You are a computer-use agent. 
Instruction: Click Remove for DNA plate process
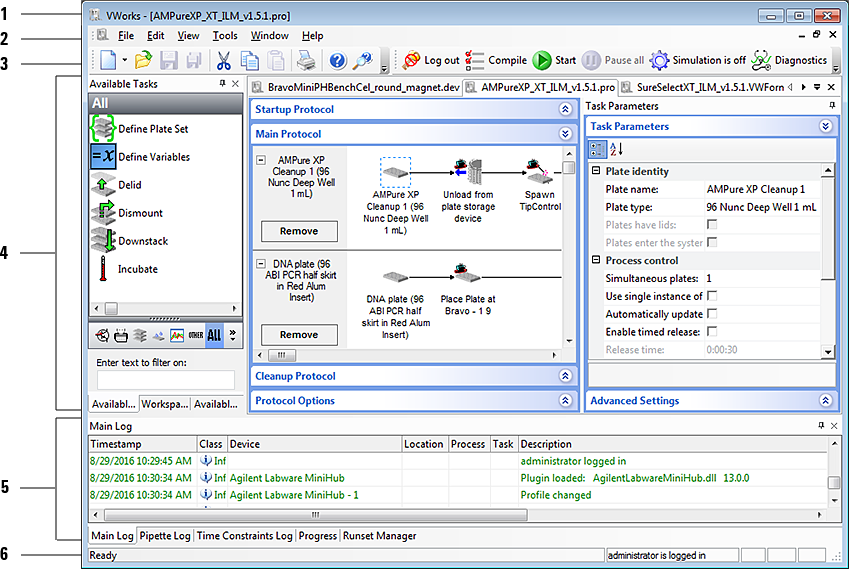299,335
